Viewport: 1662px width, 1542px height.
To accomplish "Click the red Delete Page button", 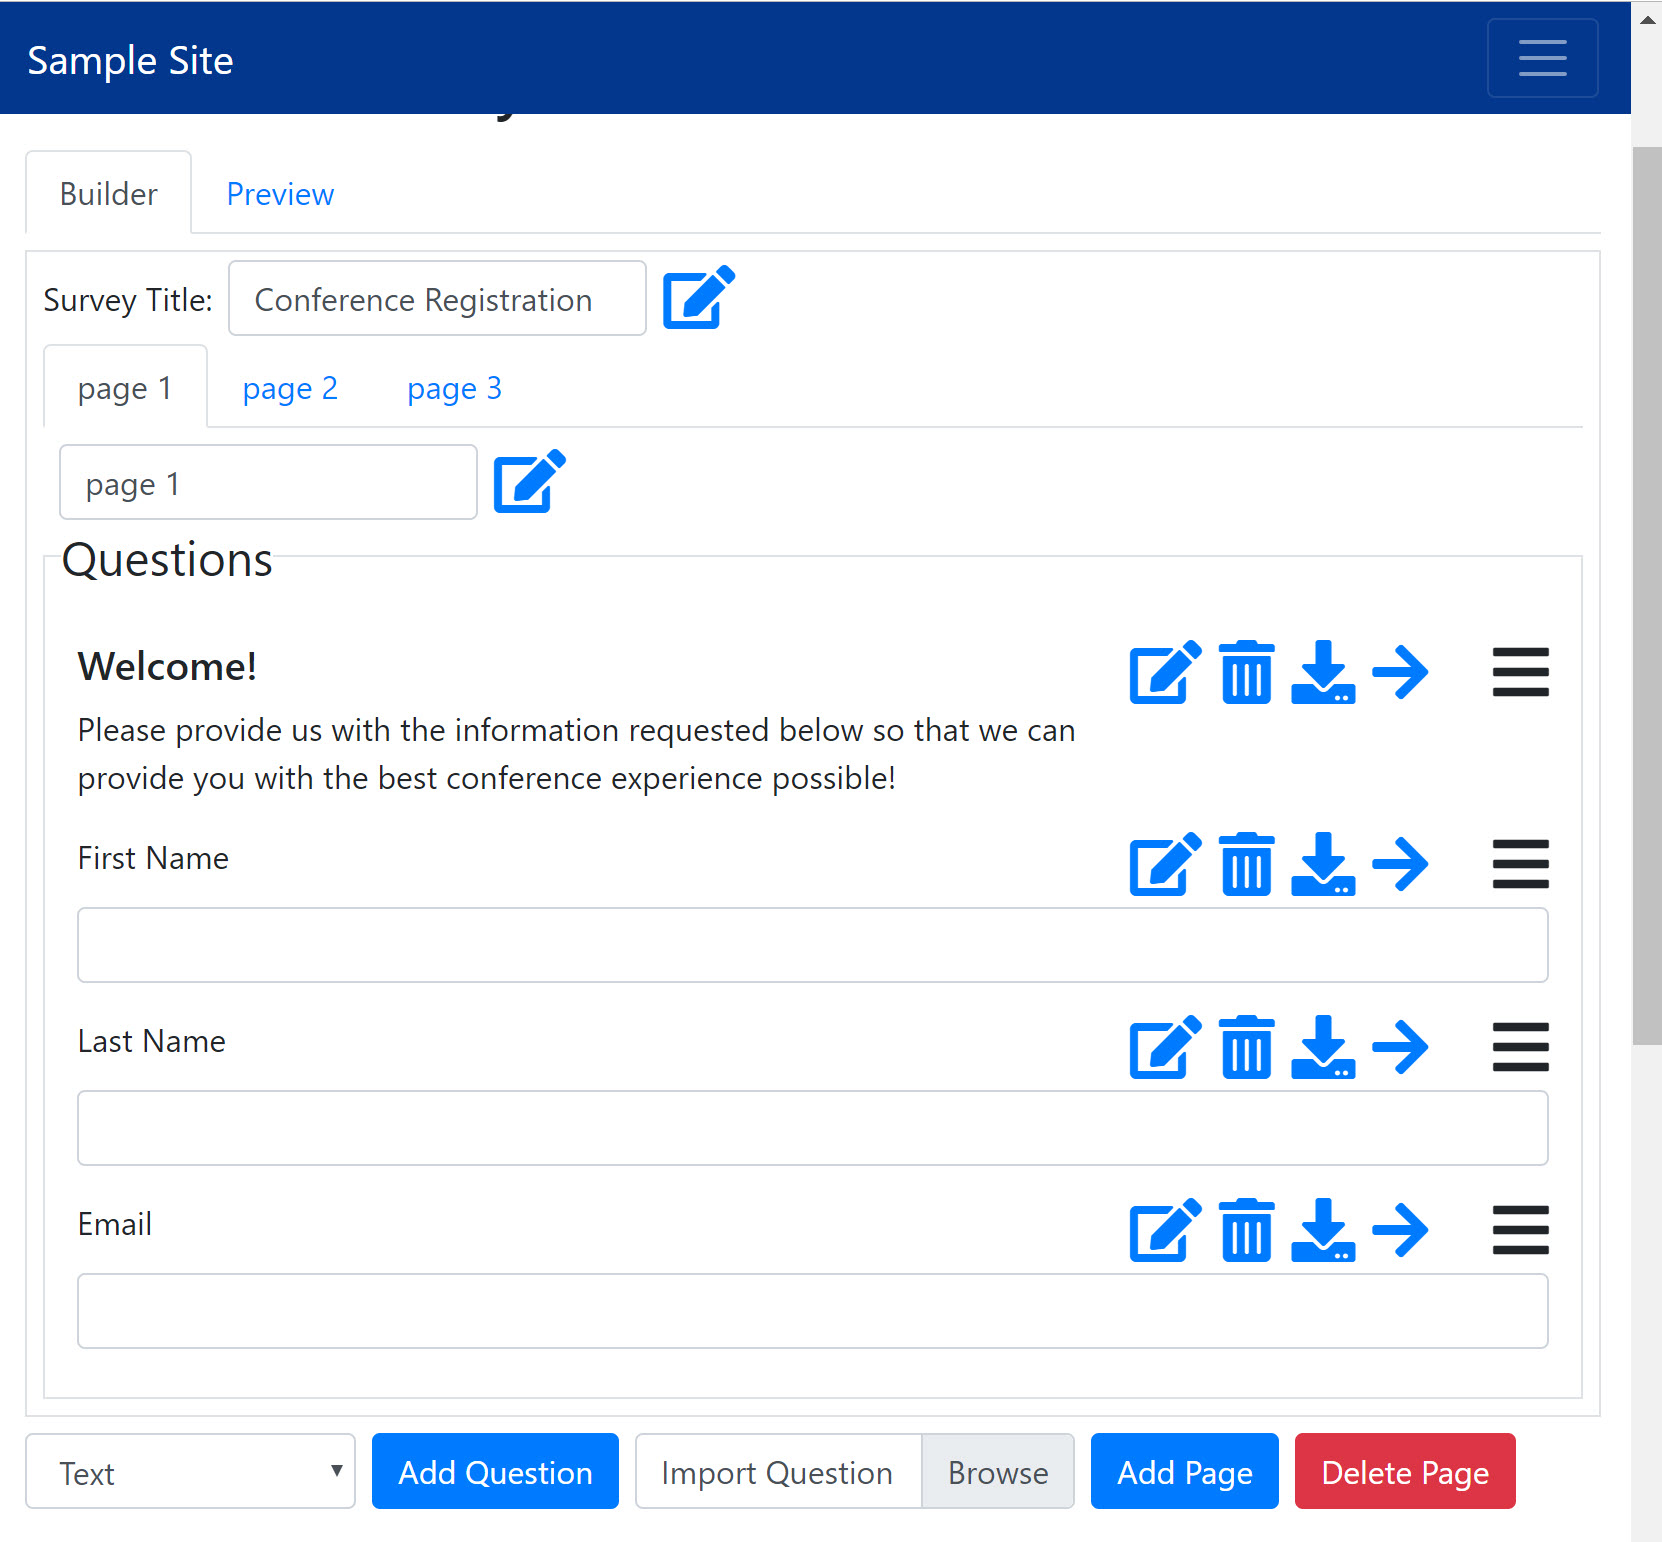I will (1405, 1471).
